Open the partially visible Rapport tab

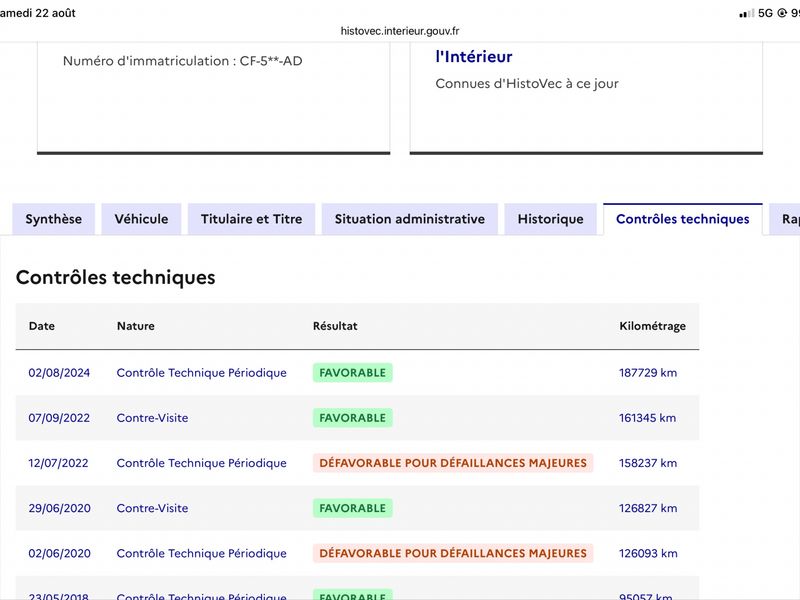coord(786,219)
